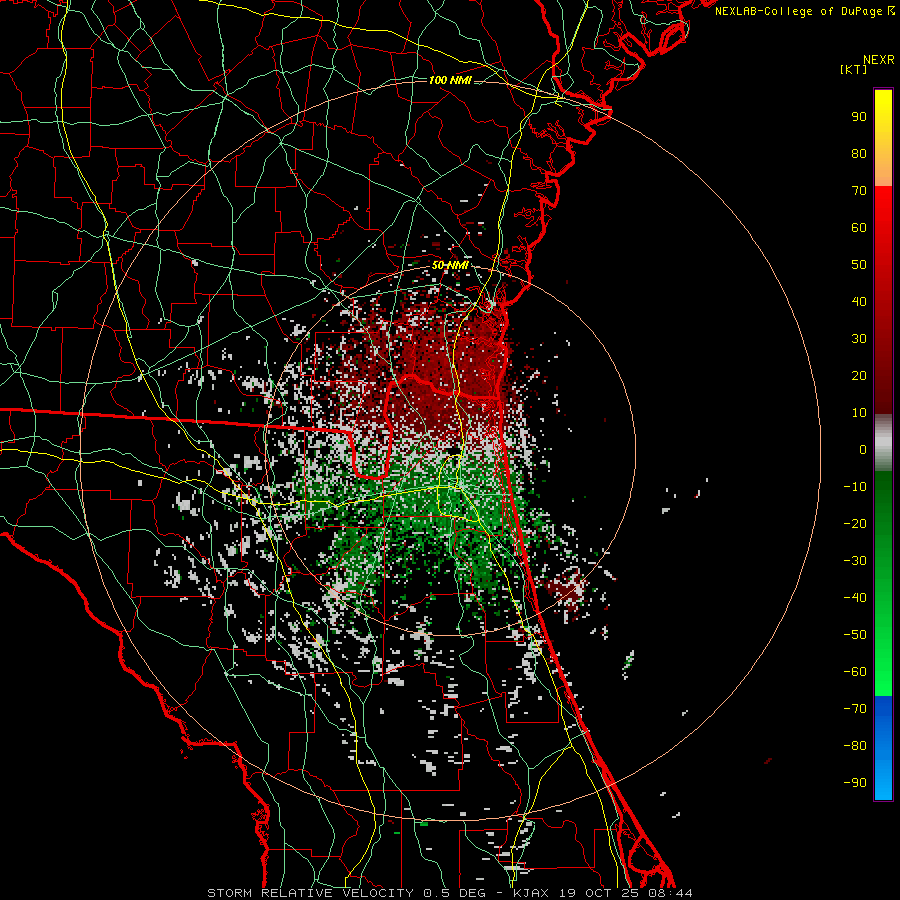Click the NEXR label above color scale
The height and width of the screenshot is (900, 900).
(x=879, y=60)
